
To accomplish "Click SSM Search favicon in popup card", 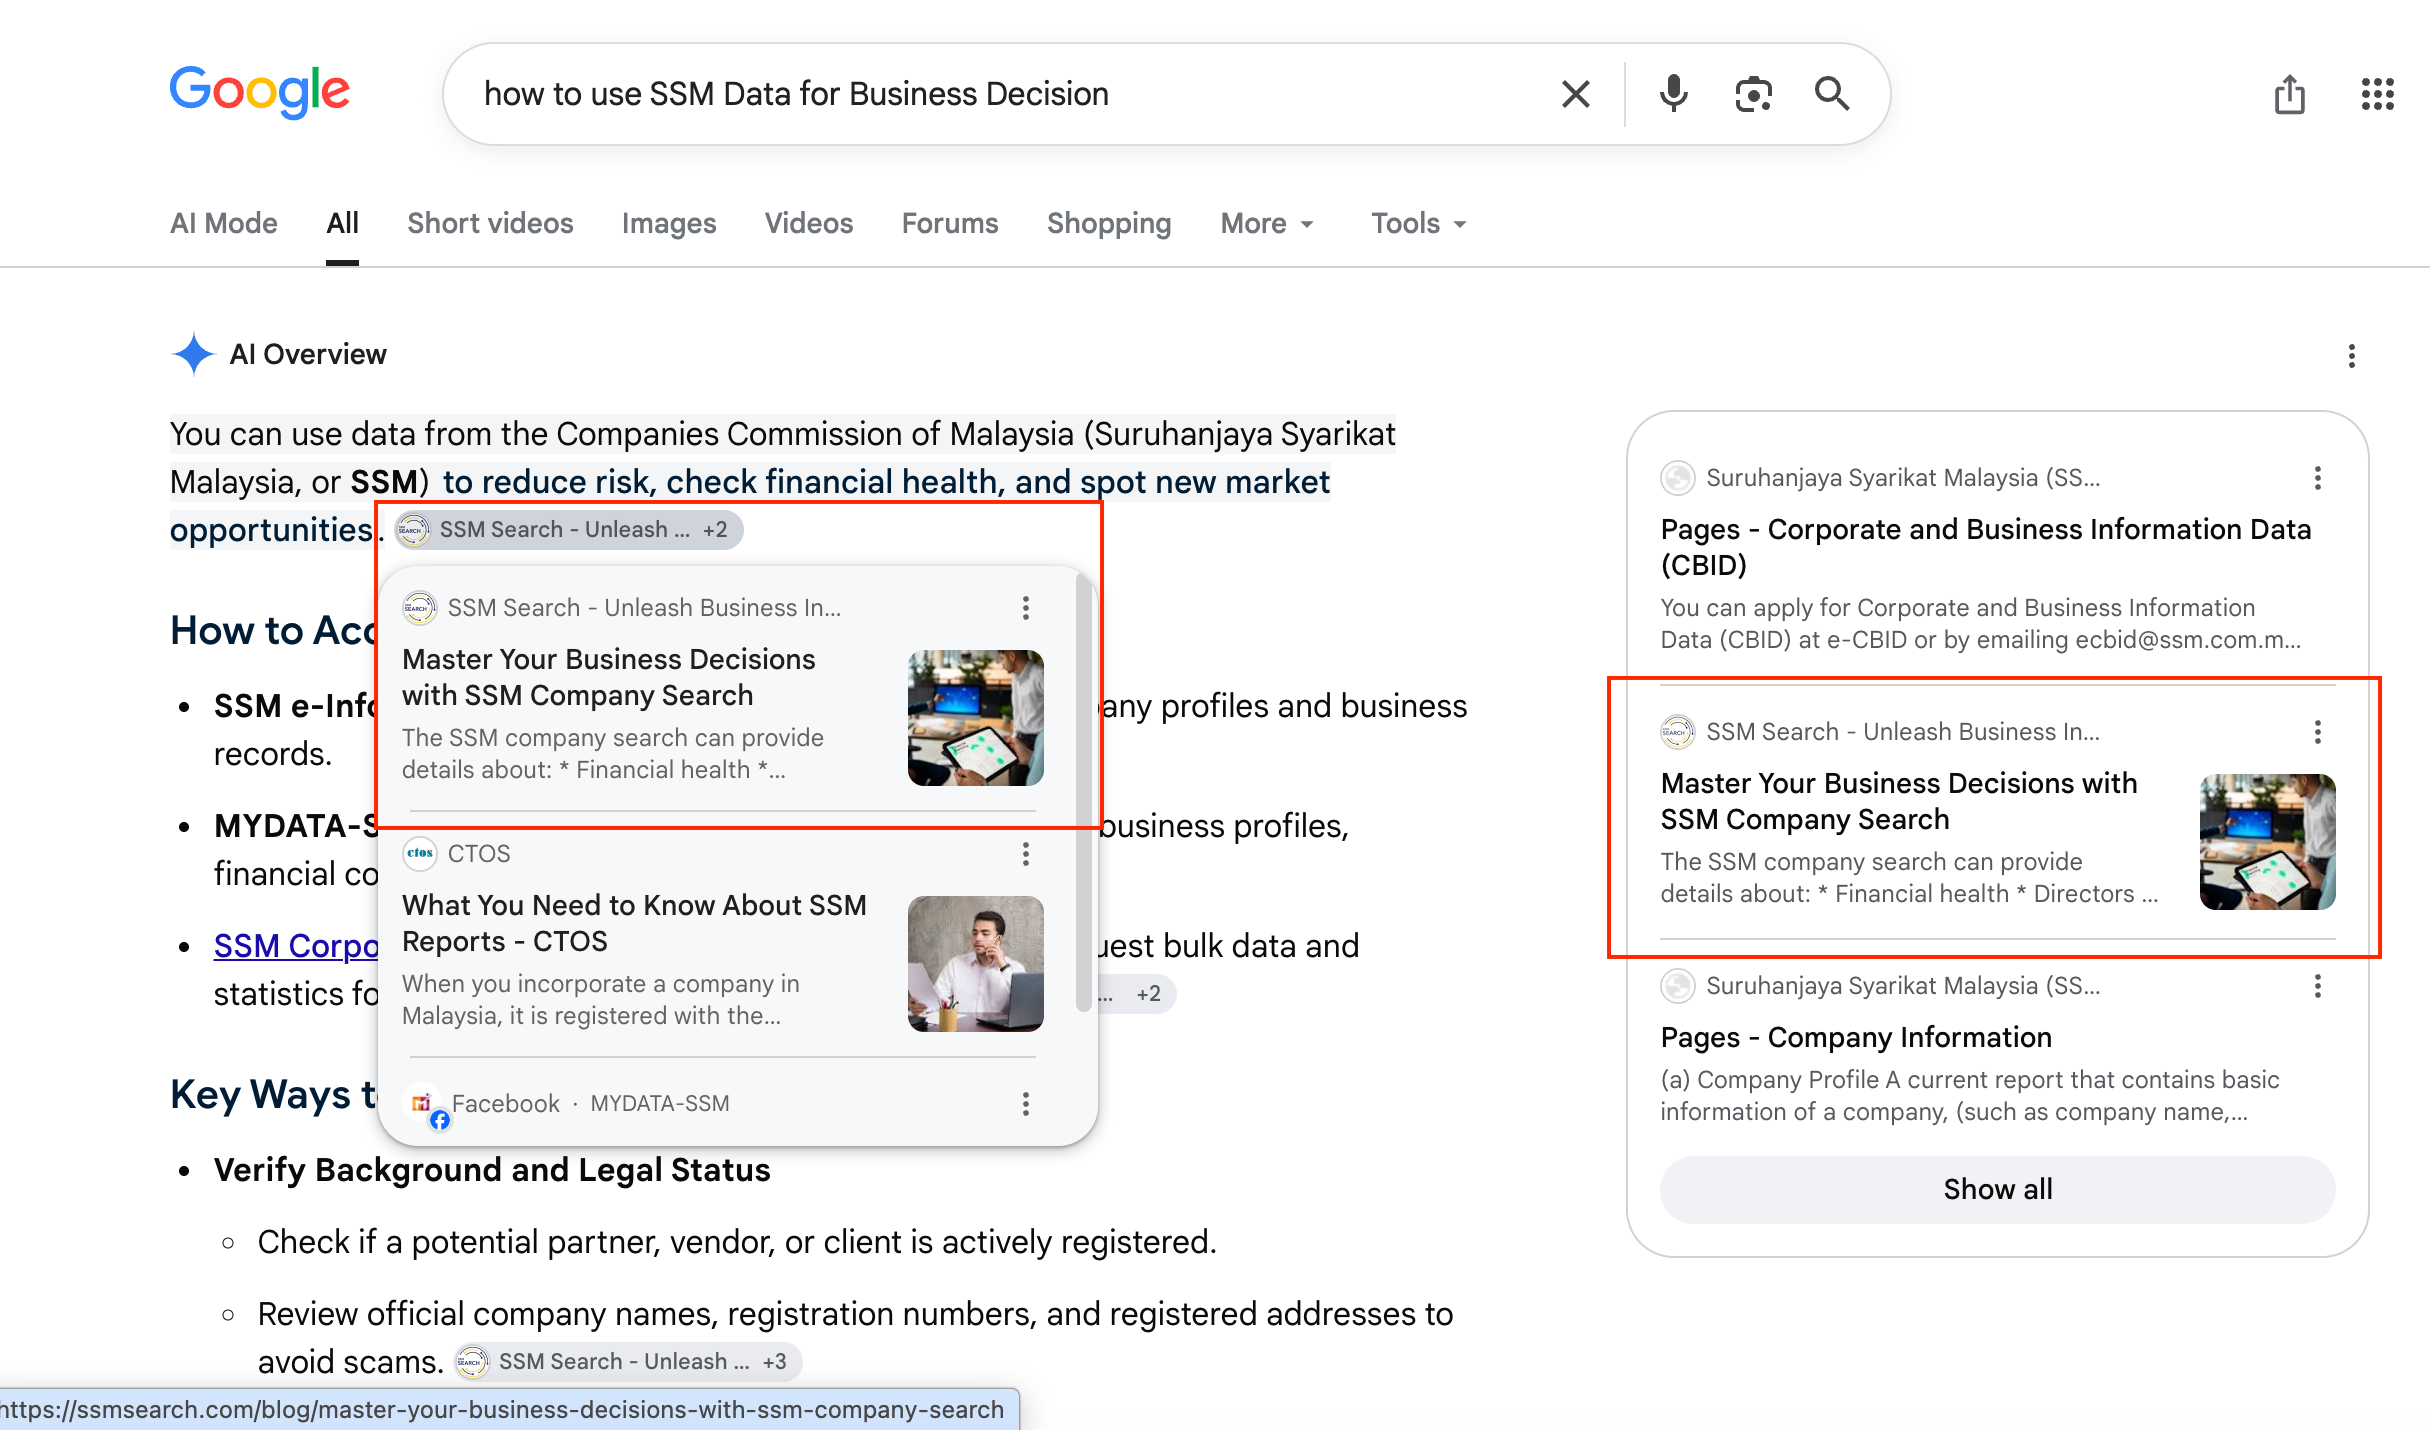I will pyautogui.click(x=420, y=607).
